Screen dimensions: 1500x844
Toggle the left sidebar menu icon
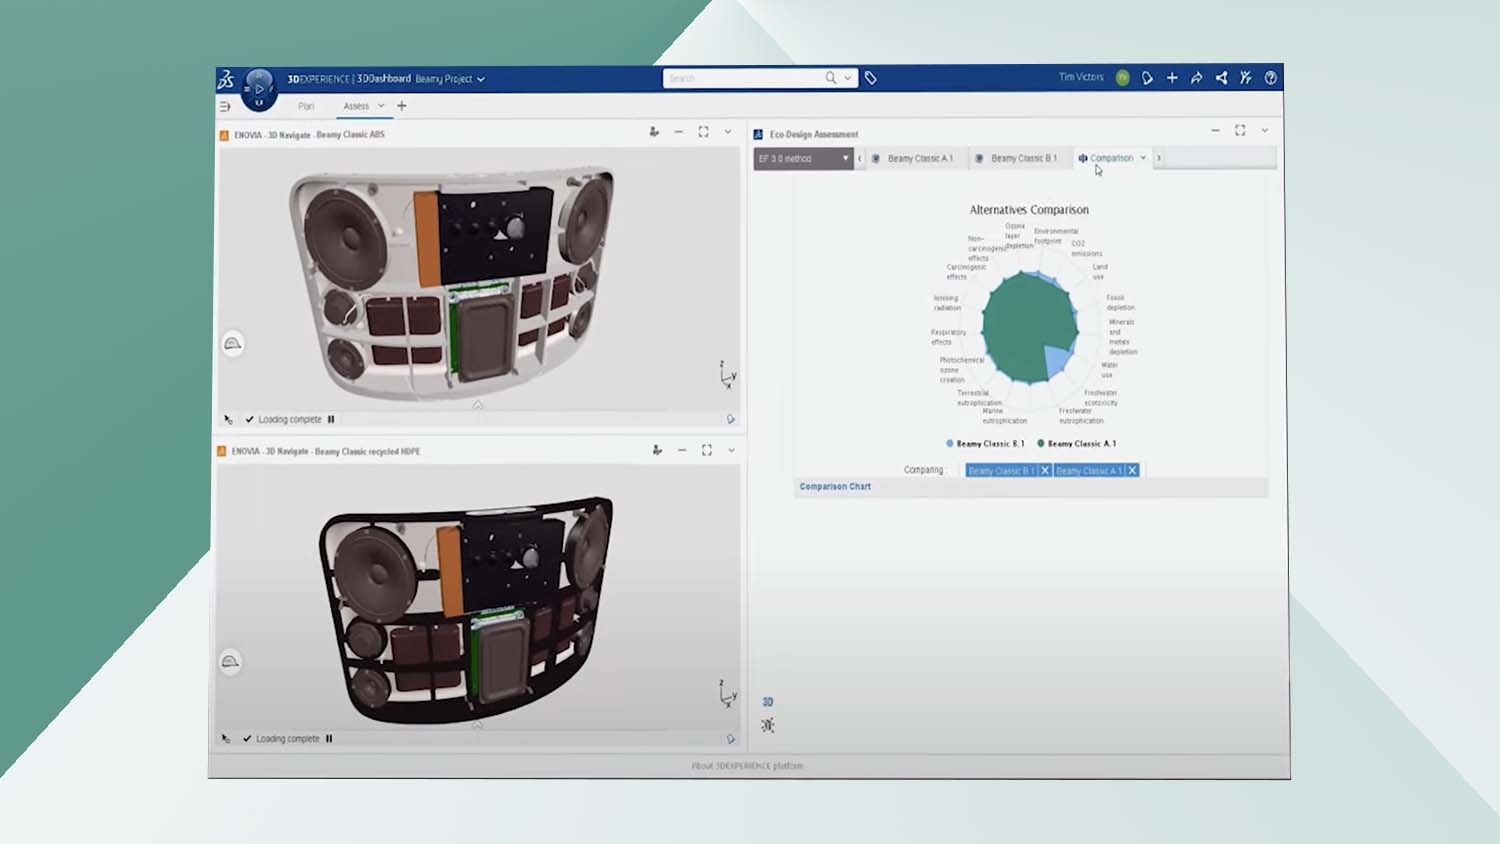click(225, 106)
